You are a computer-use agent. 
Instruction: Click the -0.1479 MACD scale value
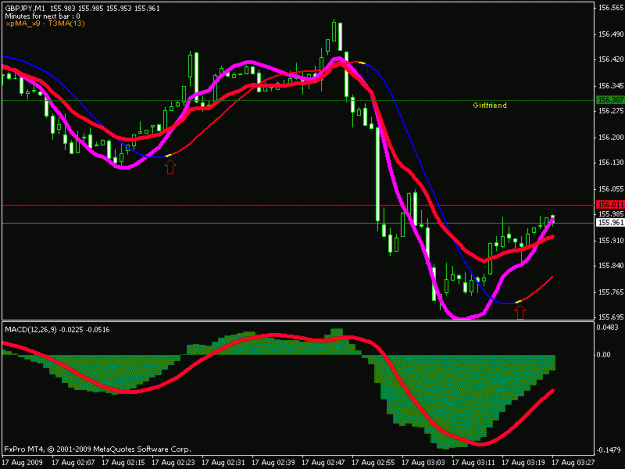(608, 450)
